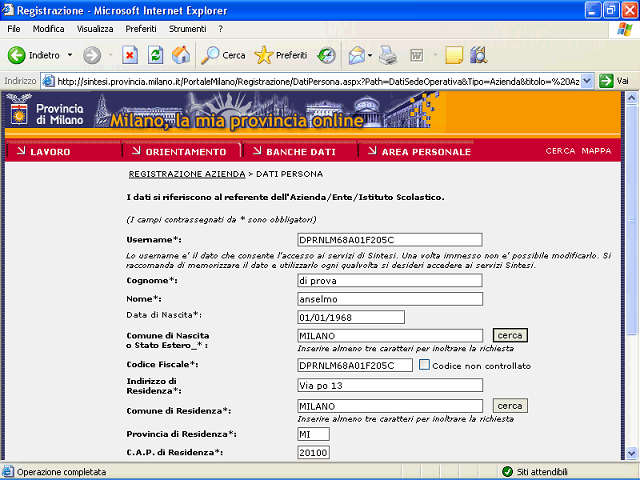The width and height of the screenshot is (640, 480).
Task: Click the Codice Fiscale input field
Action: point(355,365)
